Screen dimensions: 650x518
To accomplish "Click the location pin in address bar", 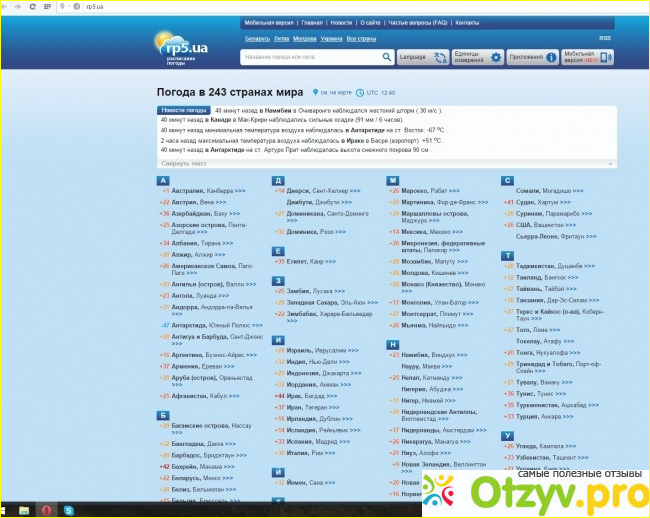I will click(63, 7).
